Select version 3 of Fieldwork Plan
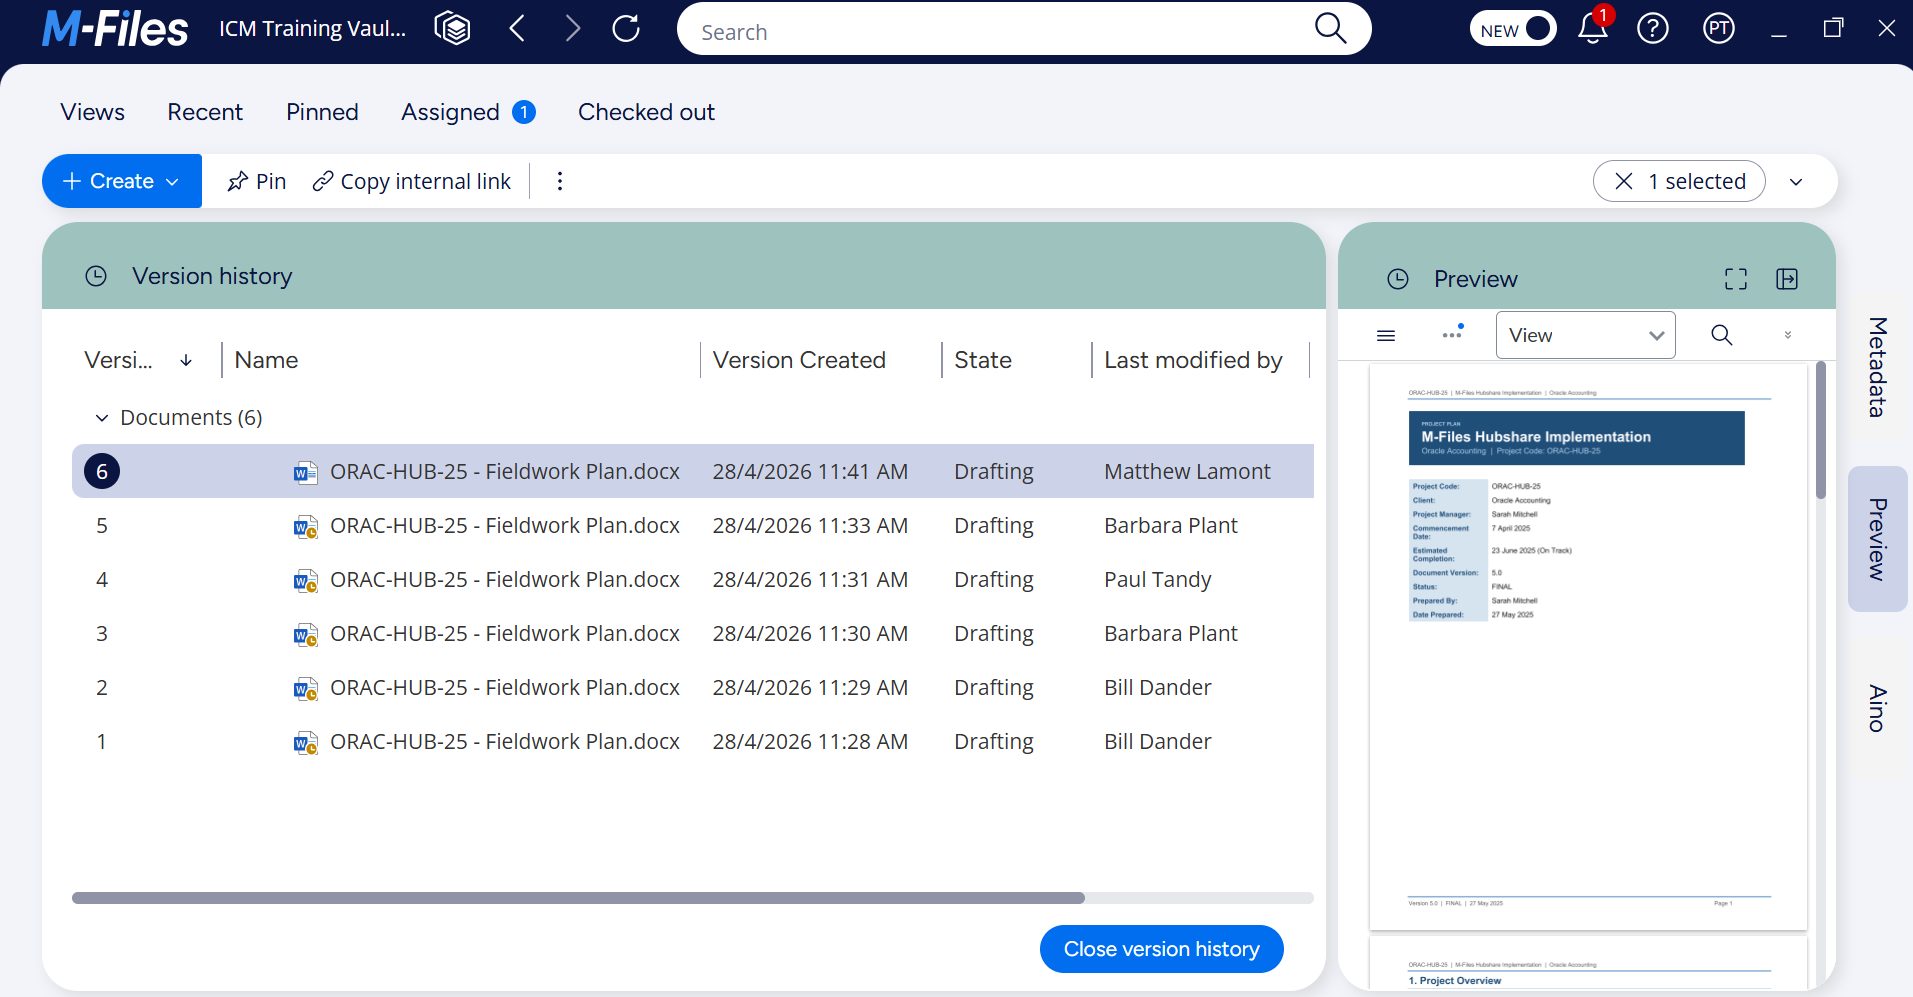This screenshot has width=1913, height=997. pyautogui.click(x=693, y=633)
